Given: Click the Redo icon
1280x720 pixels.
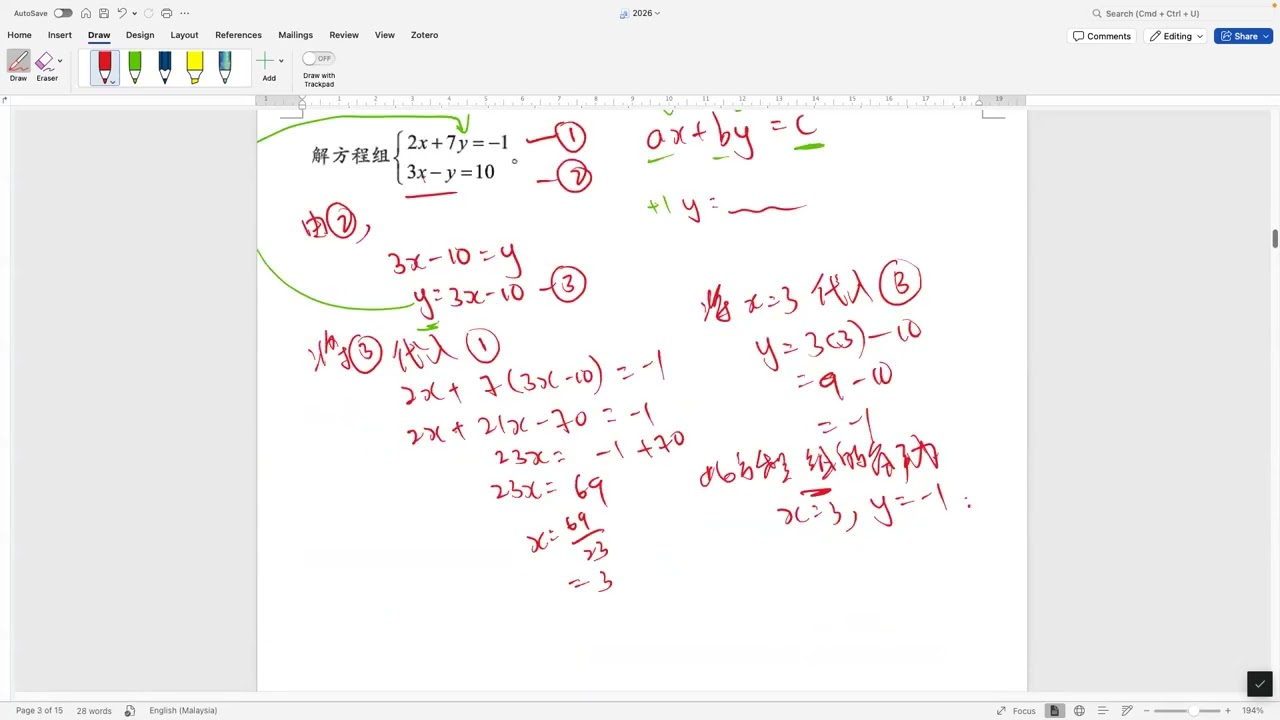Looking at the screenshot, I should coord(149,13).
